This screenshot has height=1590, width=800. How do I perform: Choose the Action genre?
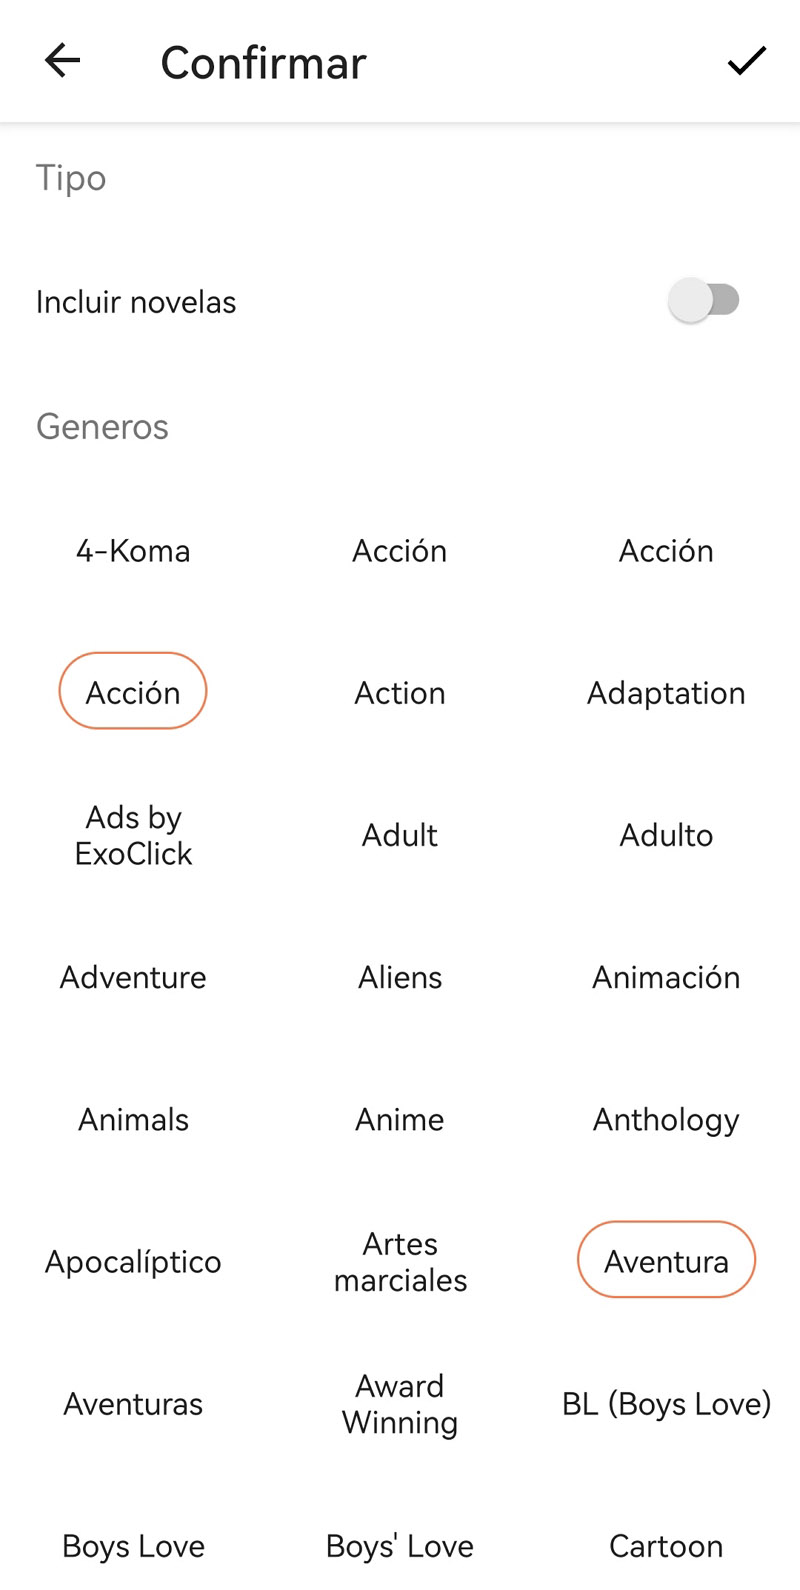(x=400, y=693)
